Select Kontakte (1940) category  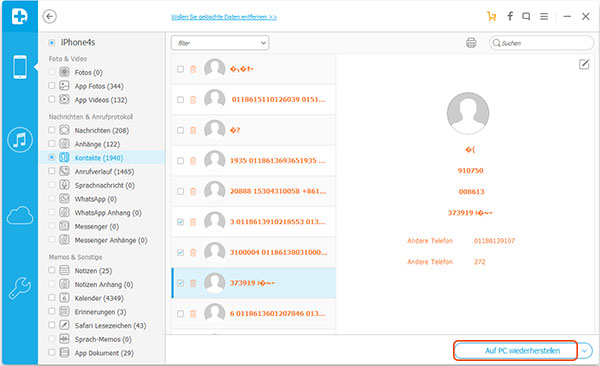[x=99, y=158]
